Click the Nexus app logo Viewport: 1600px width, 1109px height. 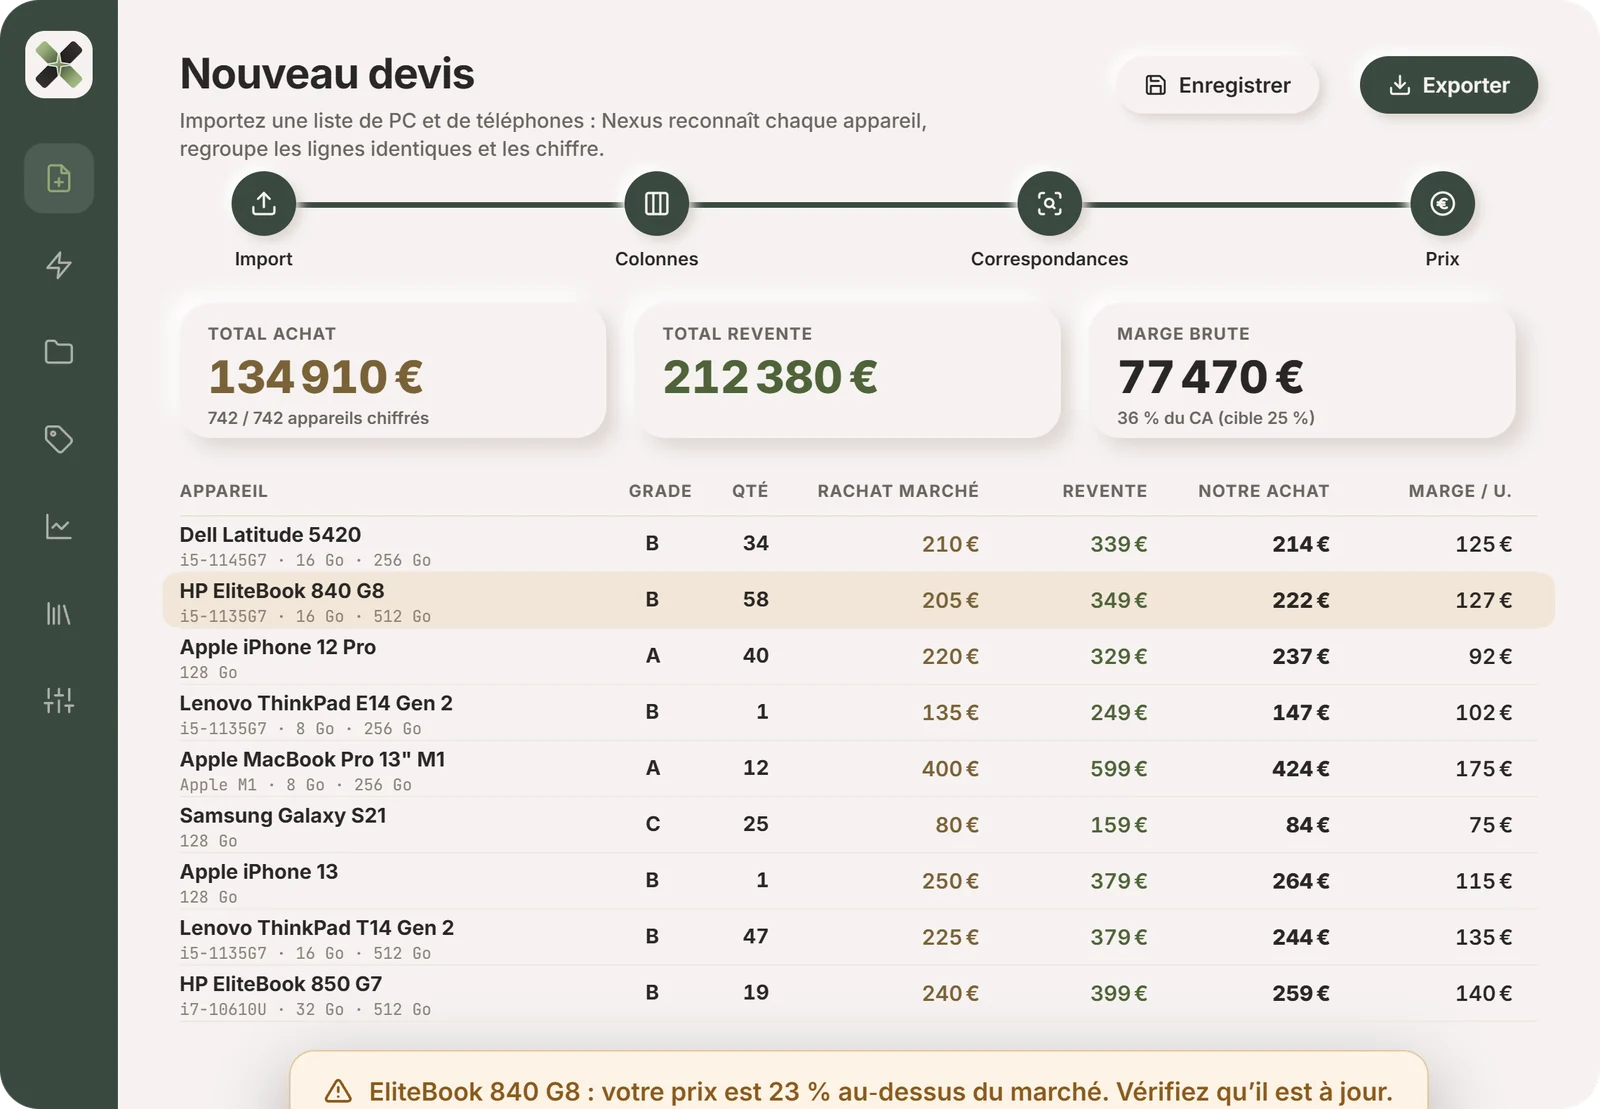[x=59, y=65]
